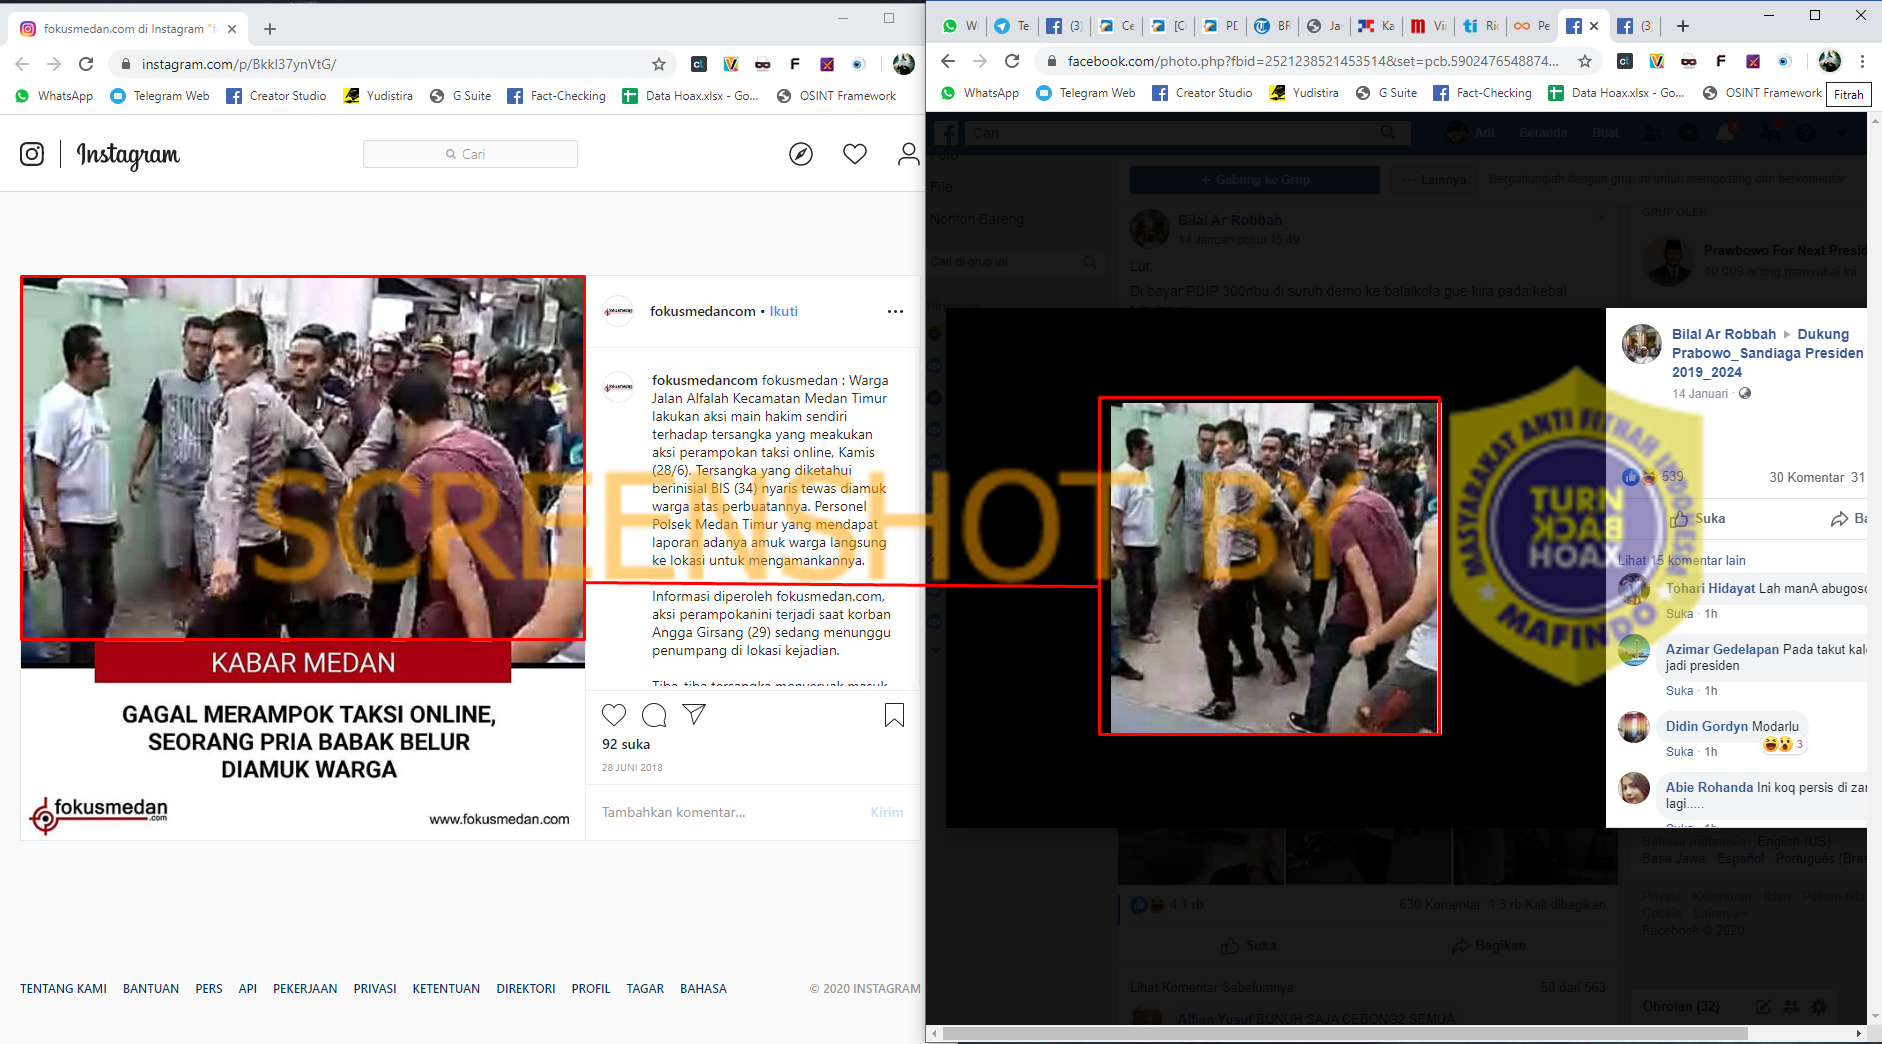The image size is (1882, 1044).
Task: Share the post via paper plane icon
Action: (694, 714)
